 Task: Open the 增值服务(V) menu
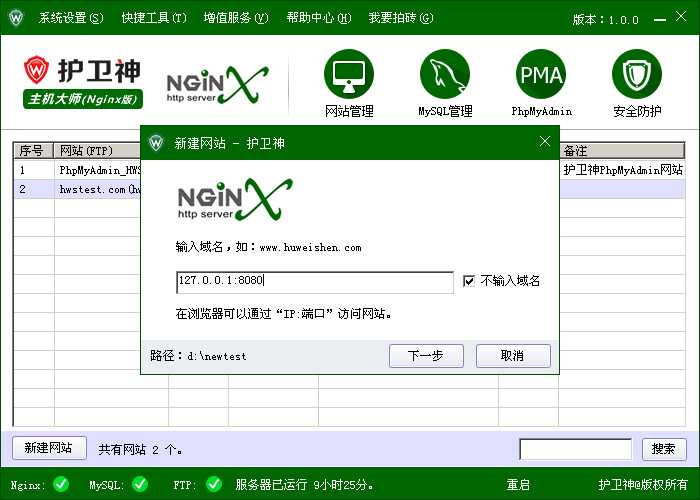236,18
